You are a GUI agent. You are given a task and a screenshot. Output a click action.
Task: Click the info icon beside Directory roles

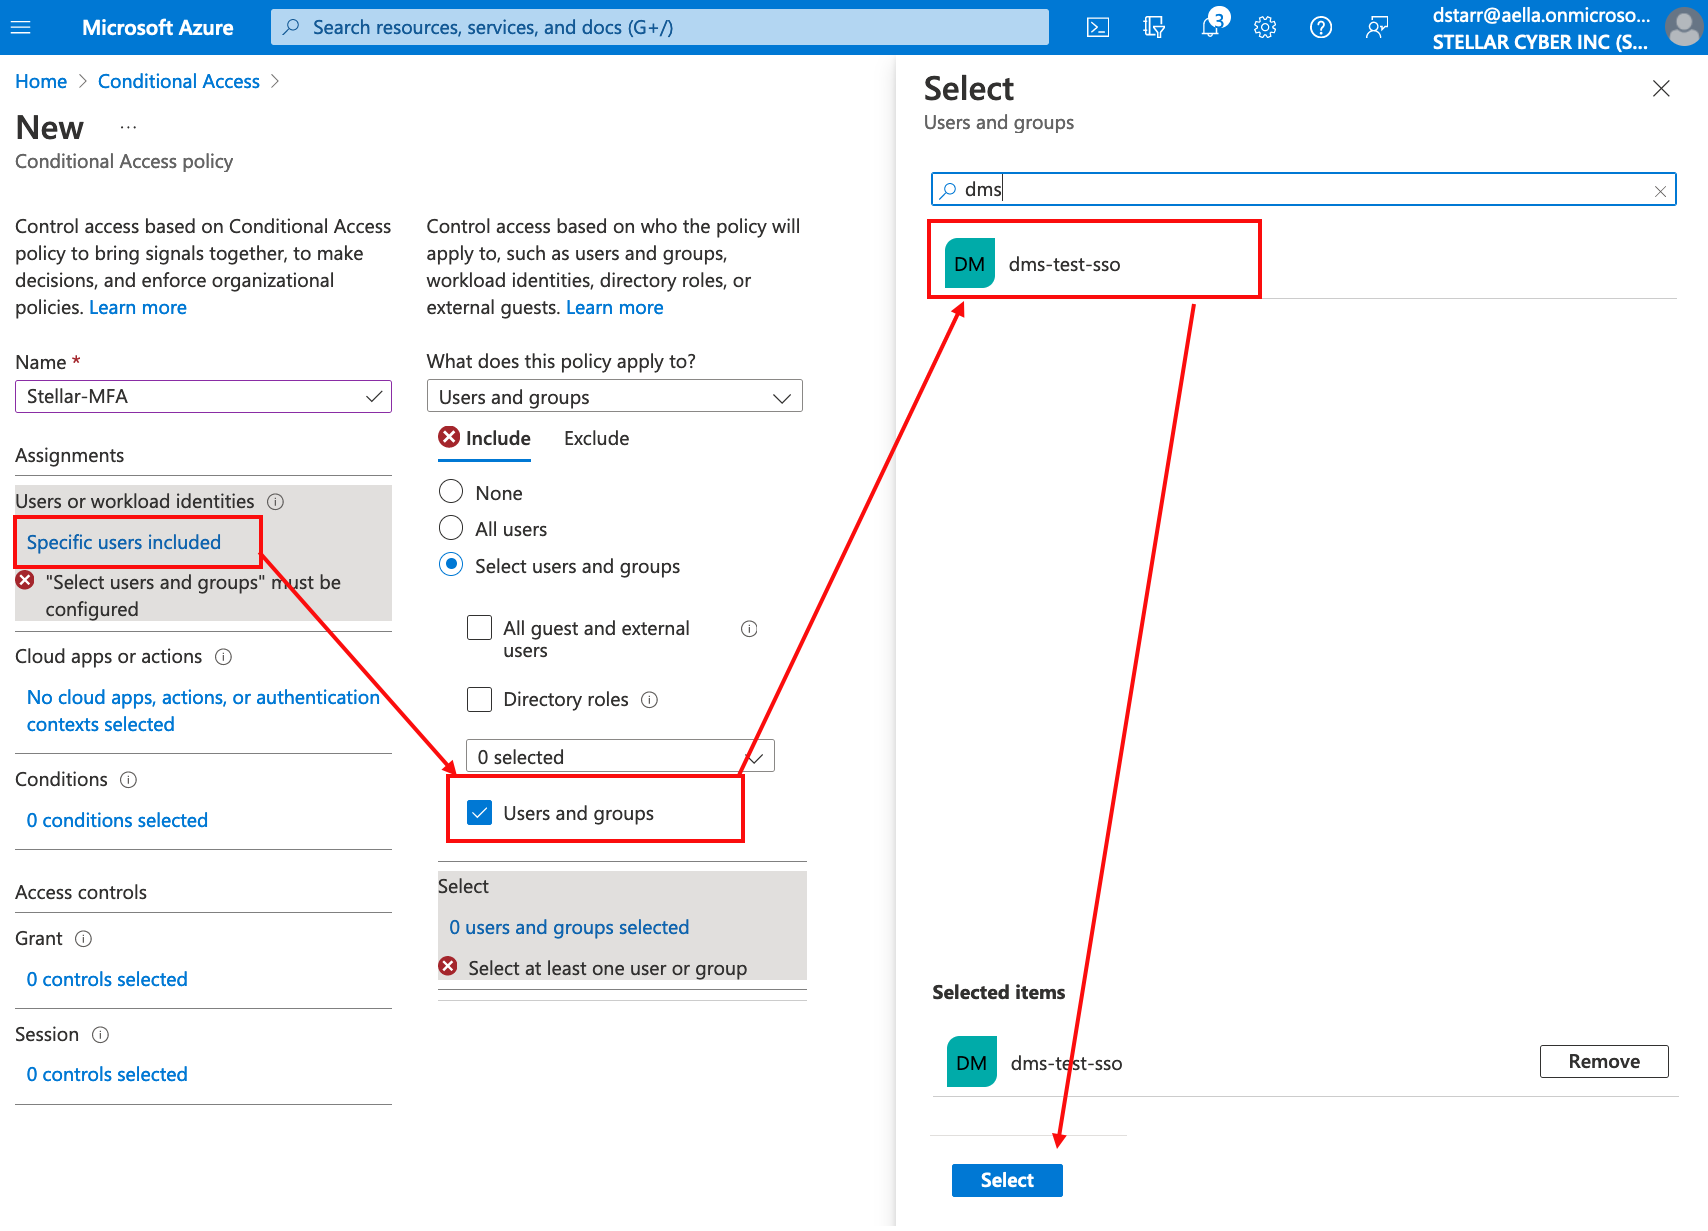pos(649,699)
